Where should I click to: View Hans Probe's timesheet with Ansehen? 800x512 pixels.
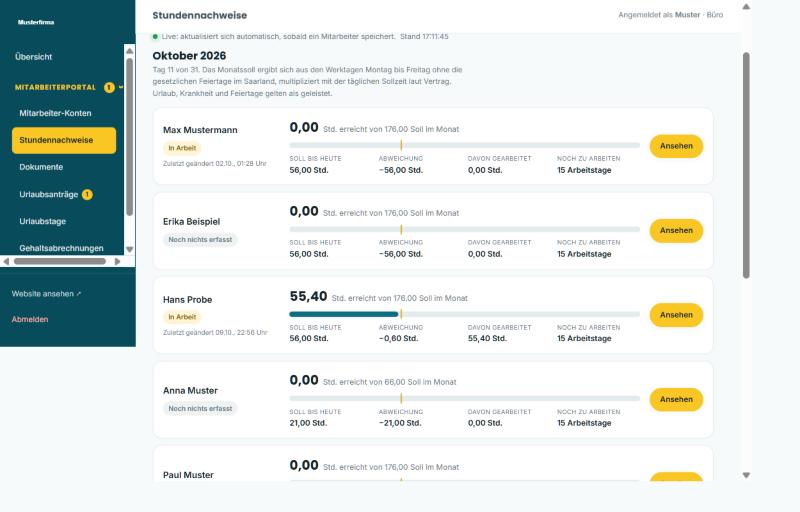tap(676, 315)
